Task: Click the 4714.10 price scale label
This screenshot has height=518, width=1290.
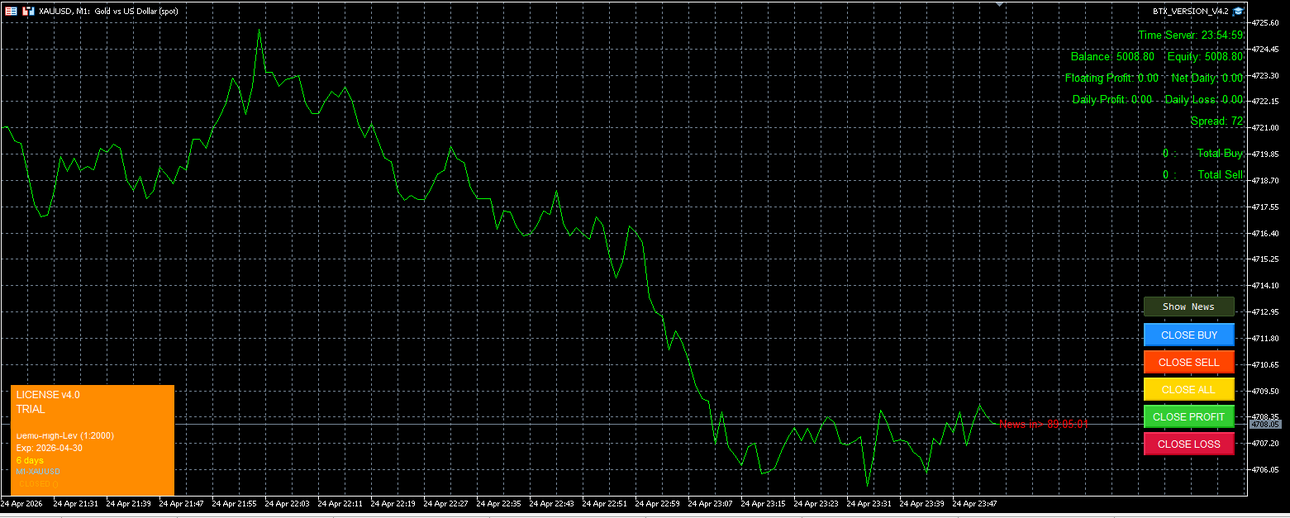Action: click(x=1264, y=285)
